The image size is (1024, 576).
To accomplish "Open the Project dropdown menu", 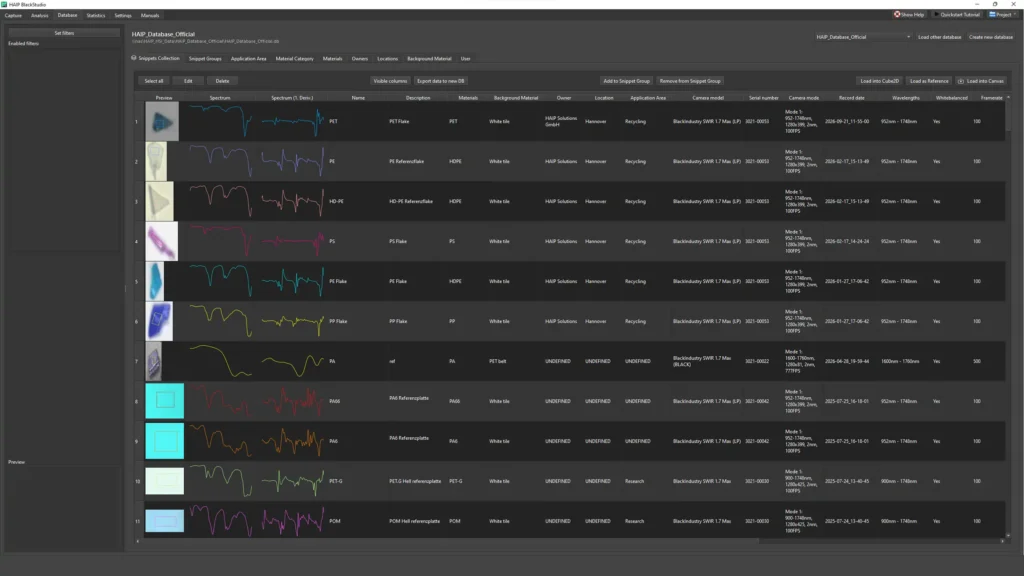I will point(1002,14).
